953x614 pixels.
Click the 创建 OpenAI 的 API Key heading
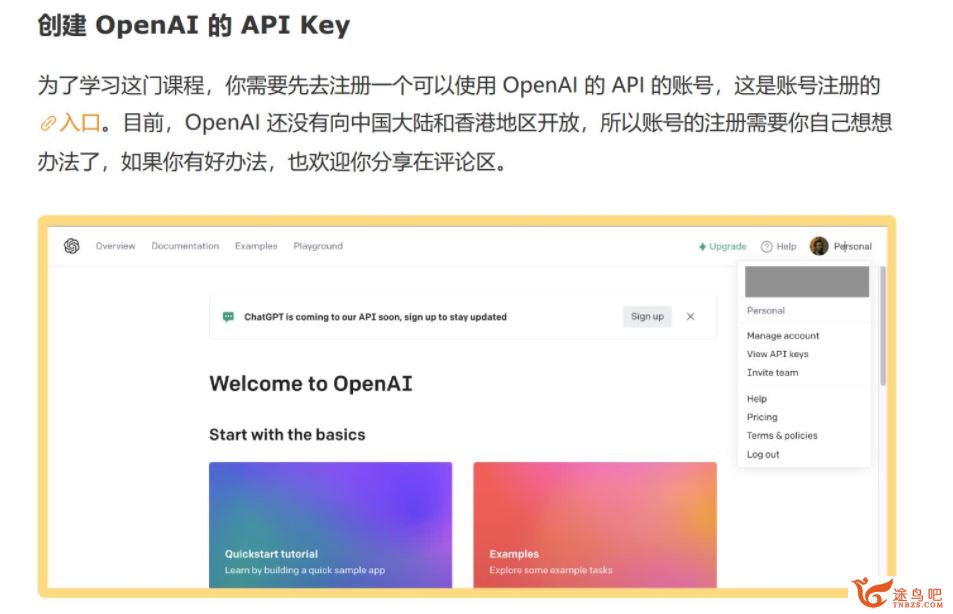194,26
